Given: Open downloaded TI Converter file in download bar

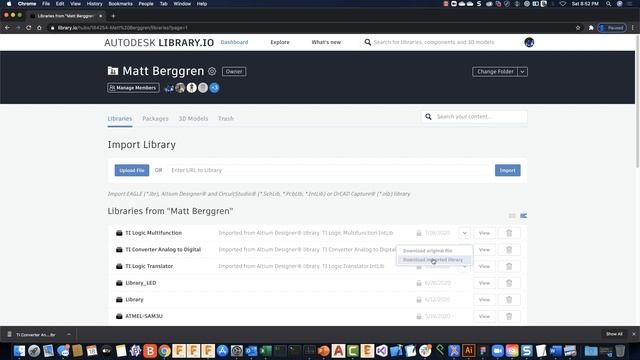Looking at the screenshot, I should (x=36, y=334).
